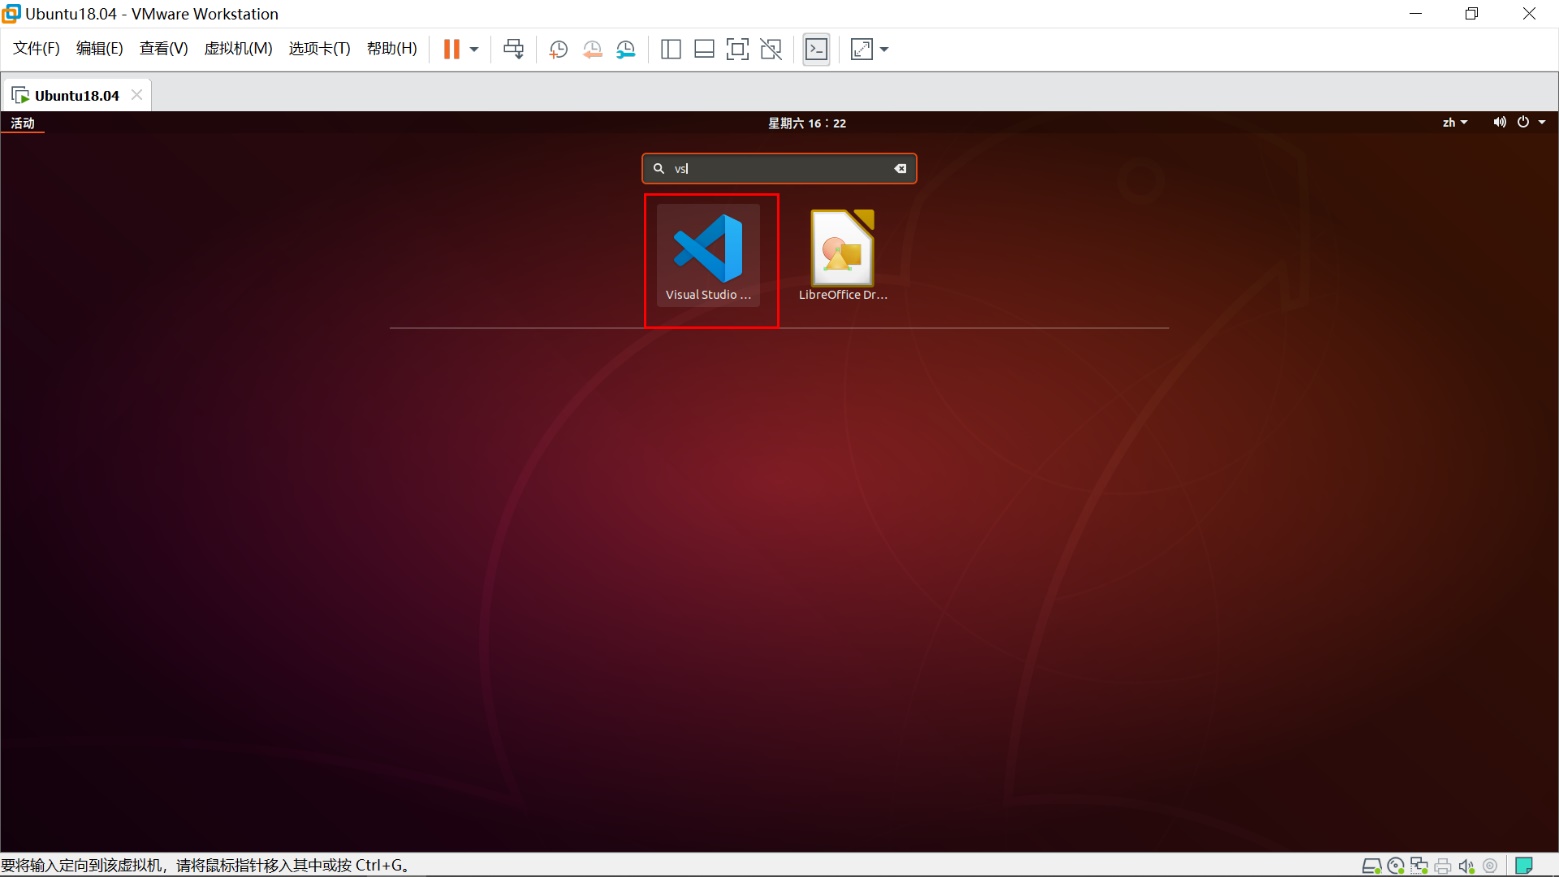
Task: Open LibreOffice Draw from search results
Action: click(843, 256)
